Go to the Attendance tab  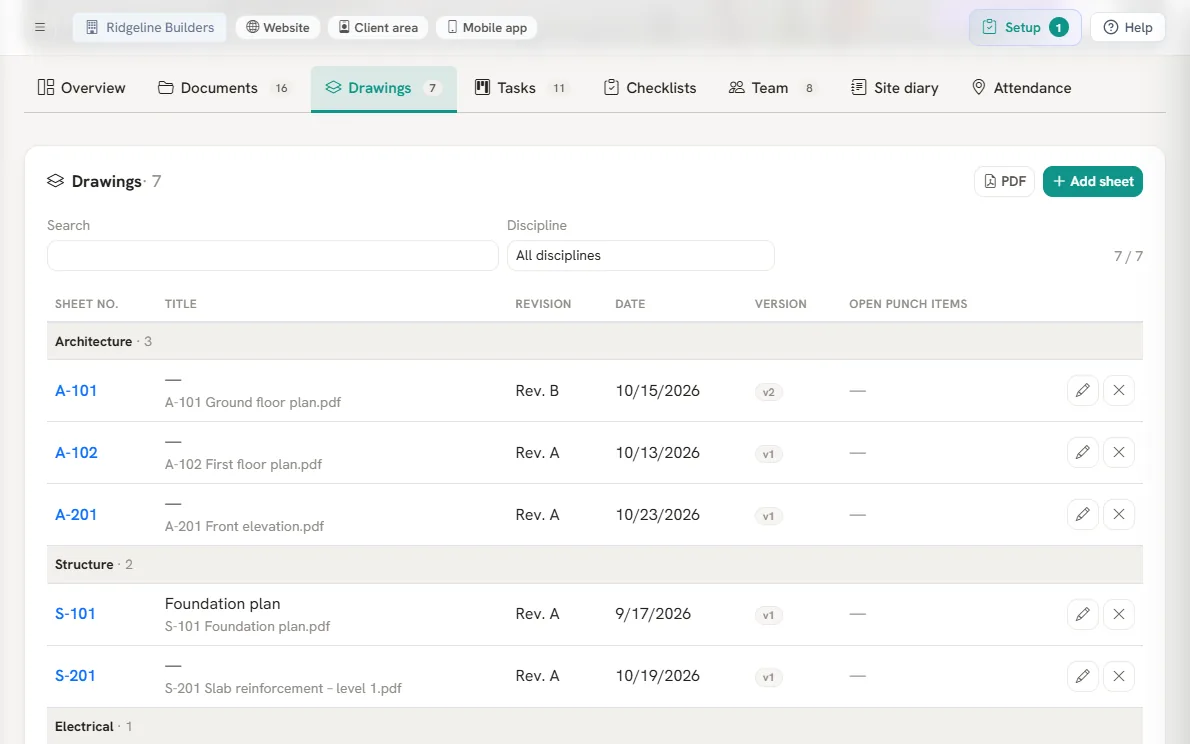[1022, 88]
